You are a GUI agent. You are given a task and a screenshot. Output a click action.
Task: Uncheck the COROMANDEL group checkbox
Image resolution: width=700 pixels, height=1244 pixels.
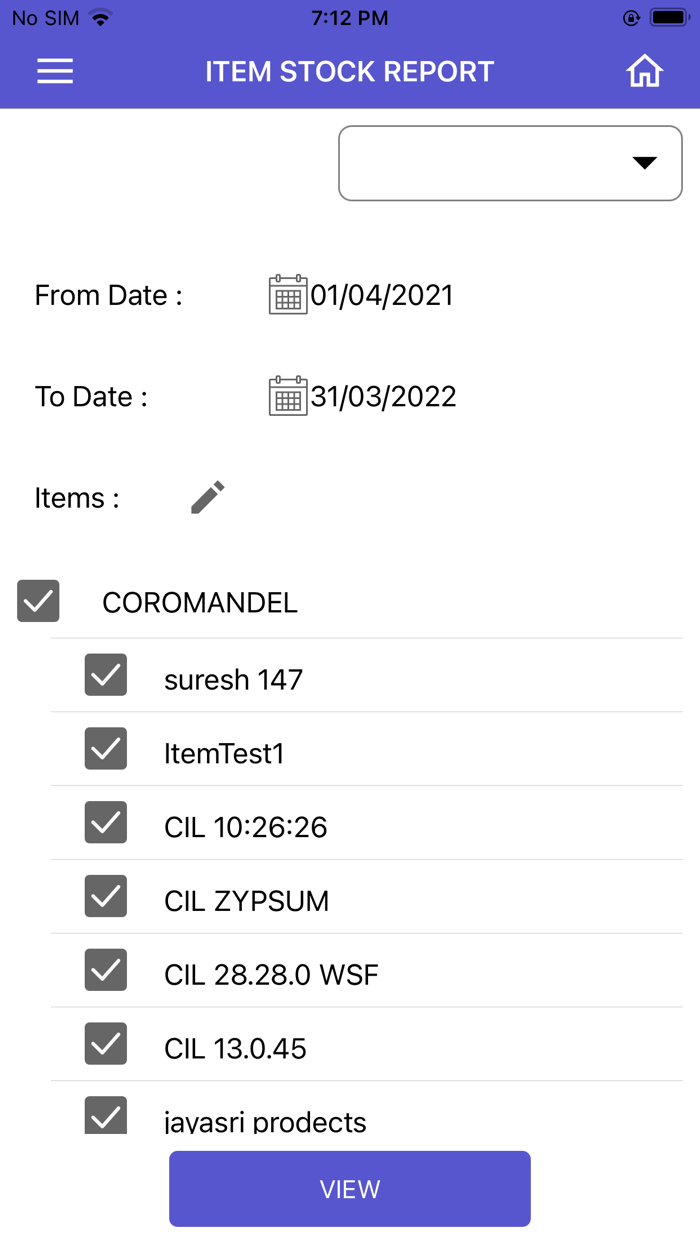[37, 601]
